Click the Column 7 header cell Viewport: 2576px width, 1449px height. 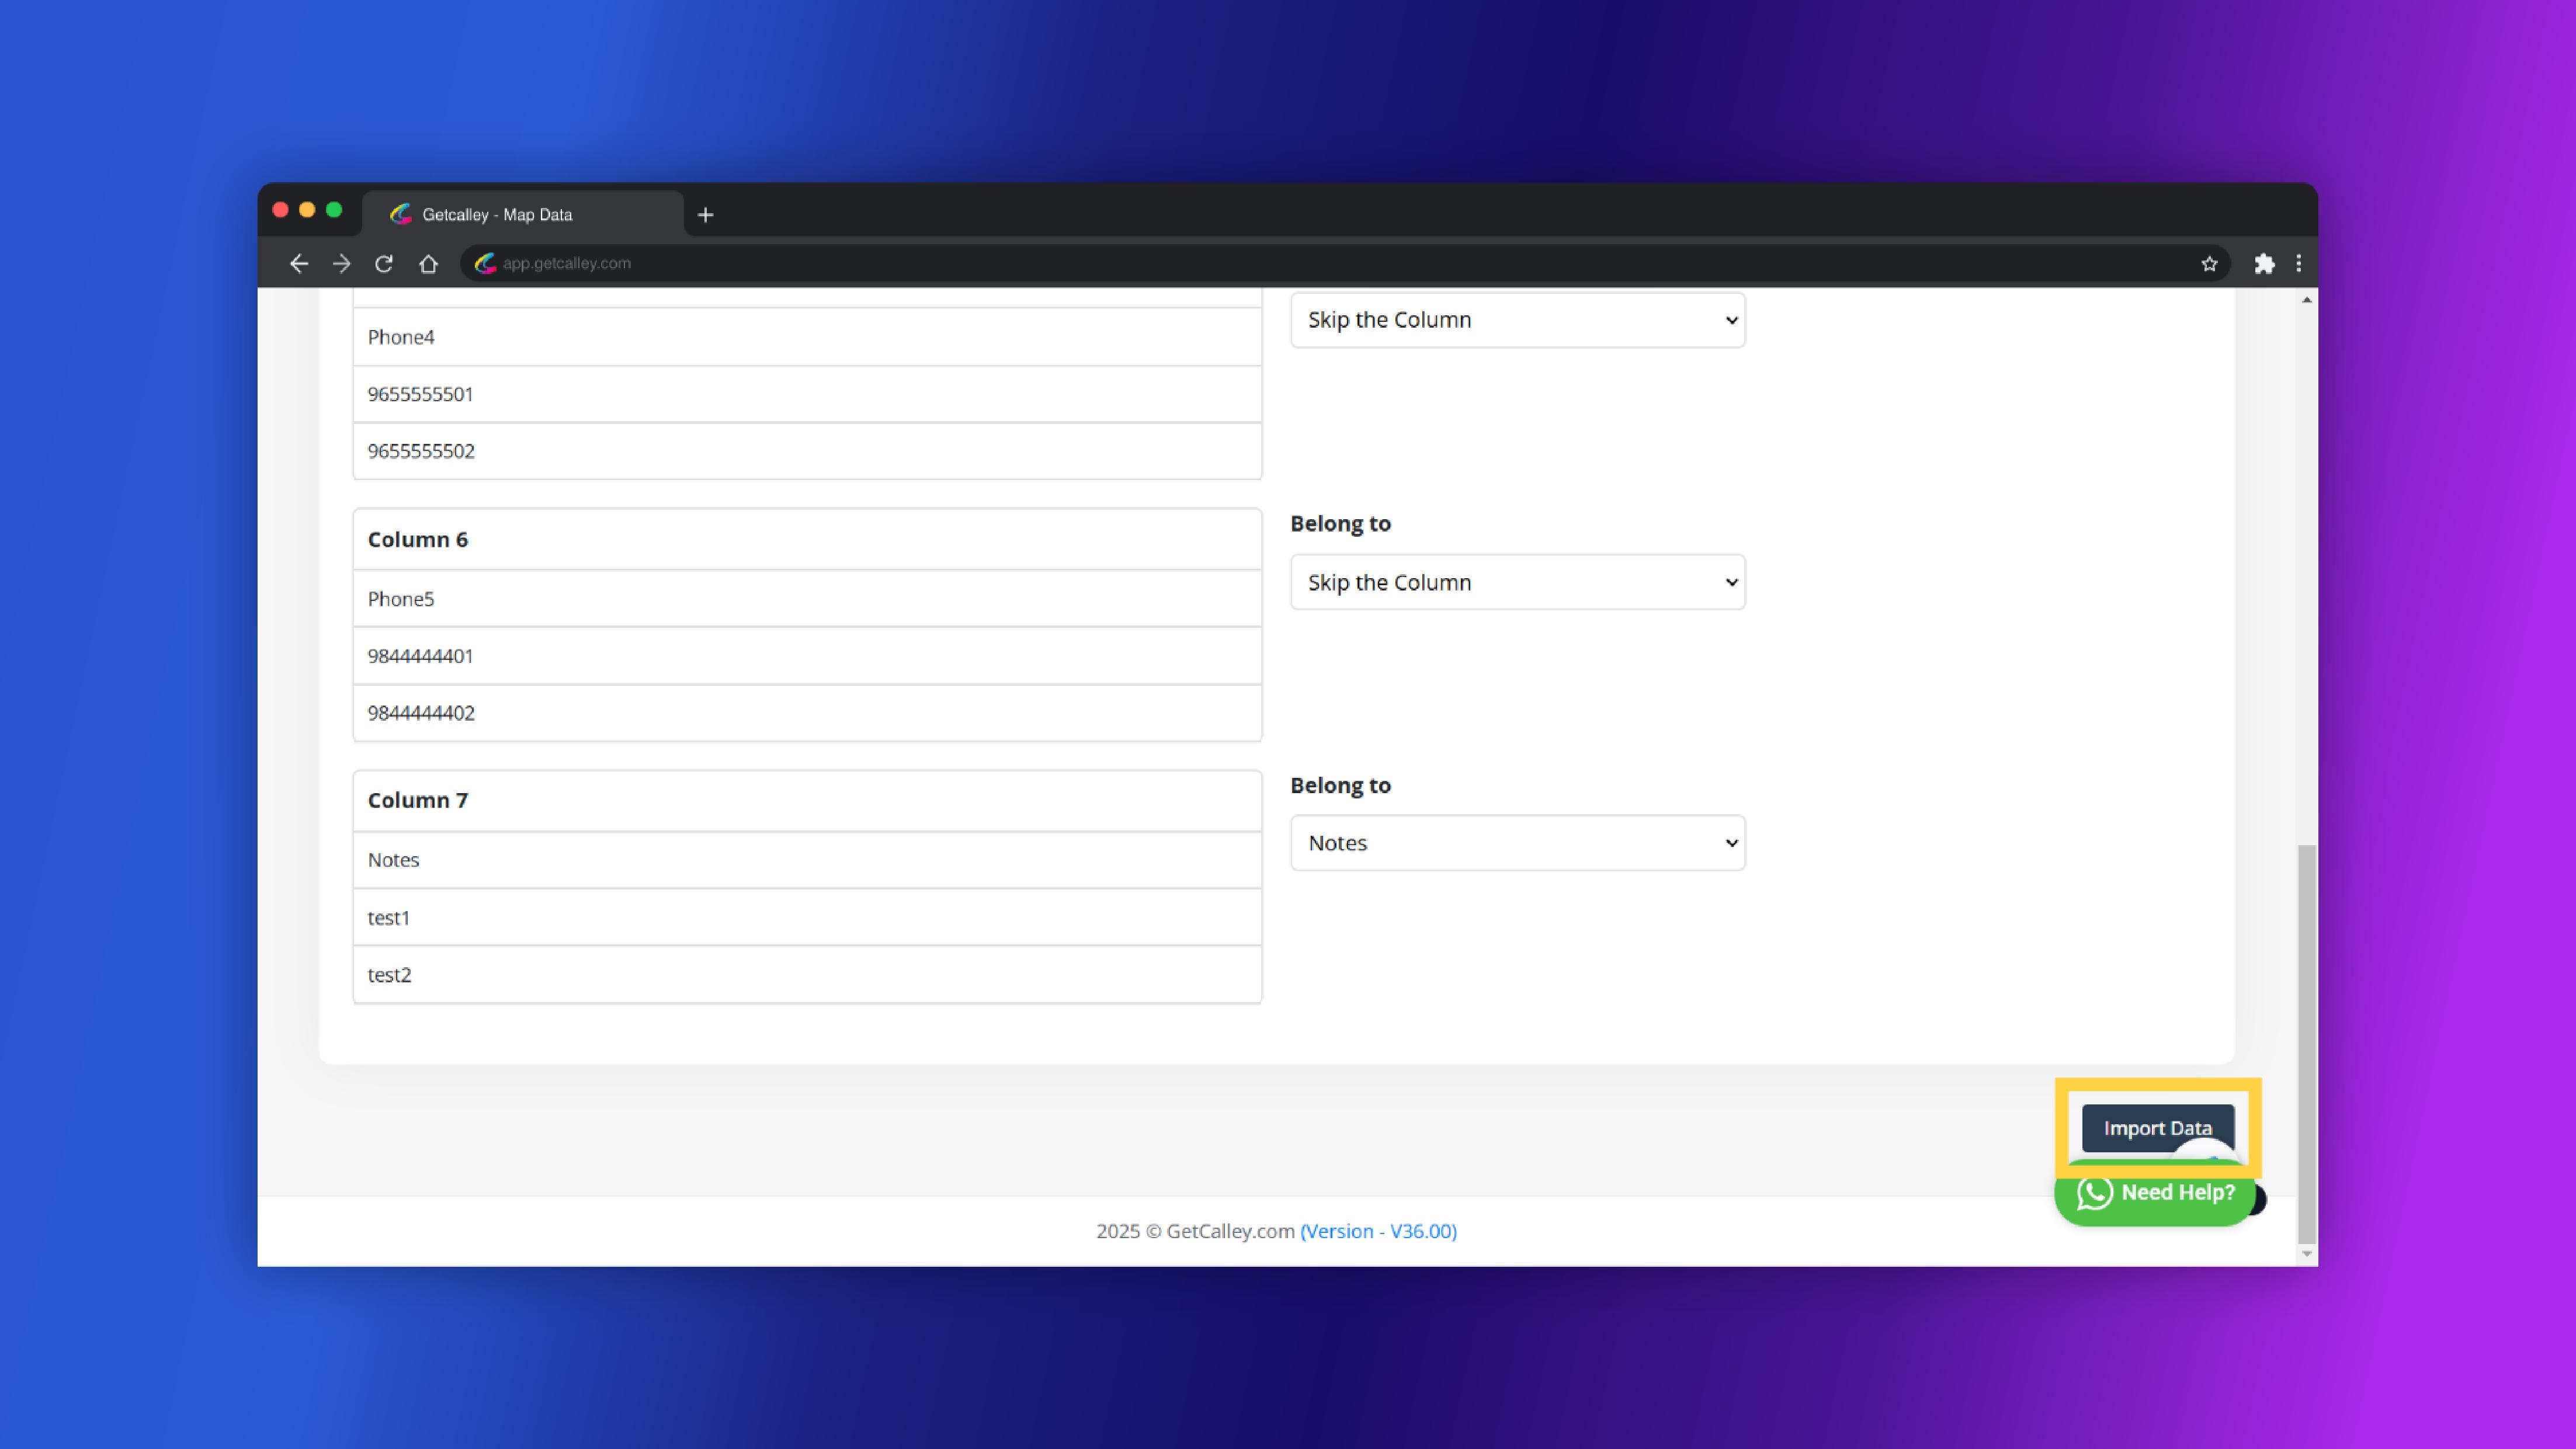(807, 801)
